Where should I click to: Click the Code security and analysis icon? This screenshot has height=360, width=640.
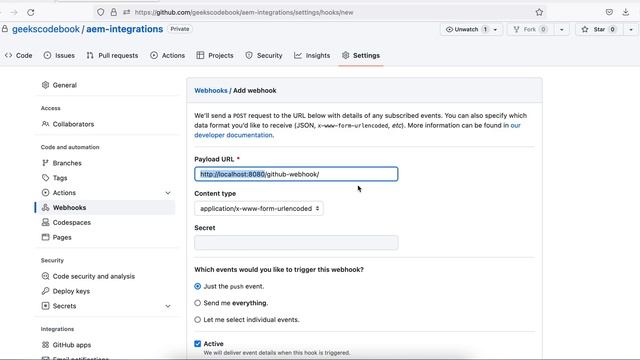45,276
